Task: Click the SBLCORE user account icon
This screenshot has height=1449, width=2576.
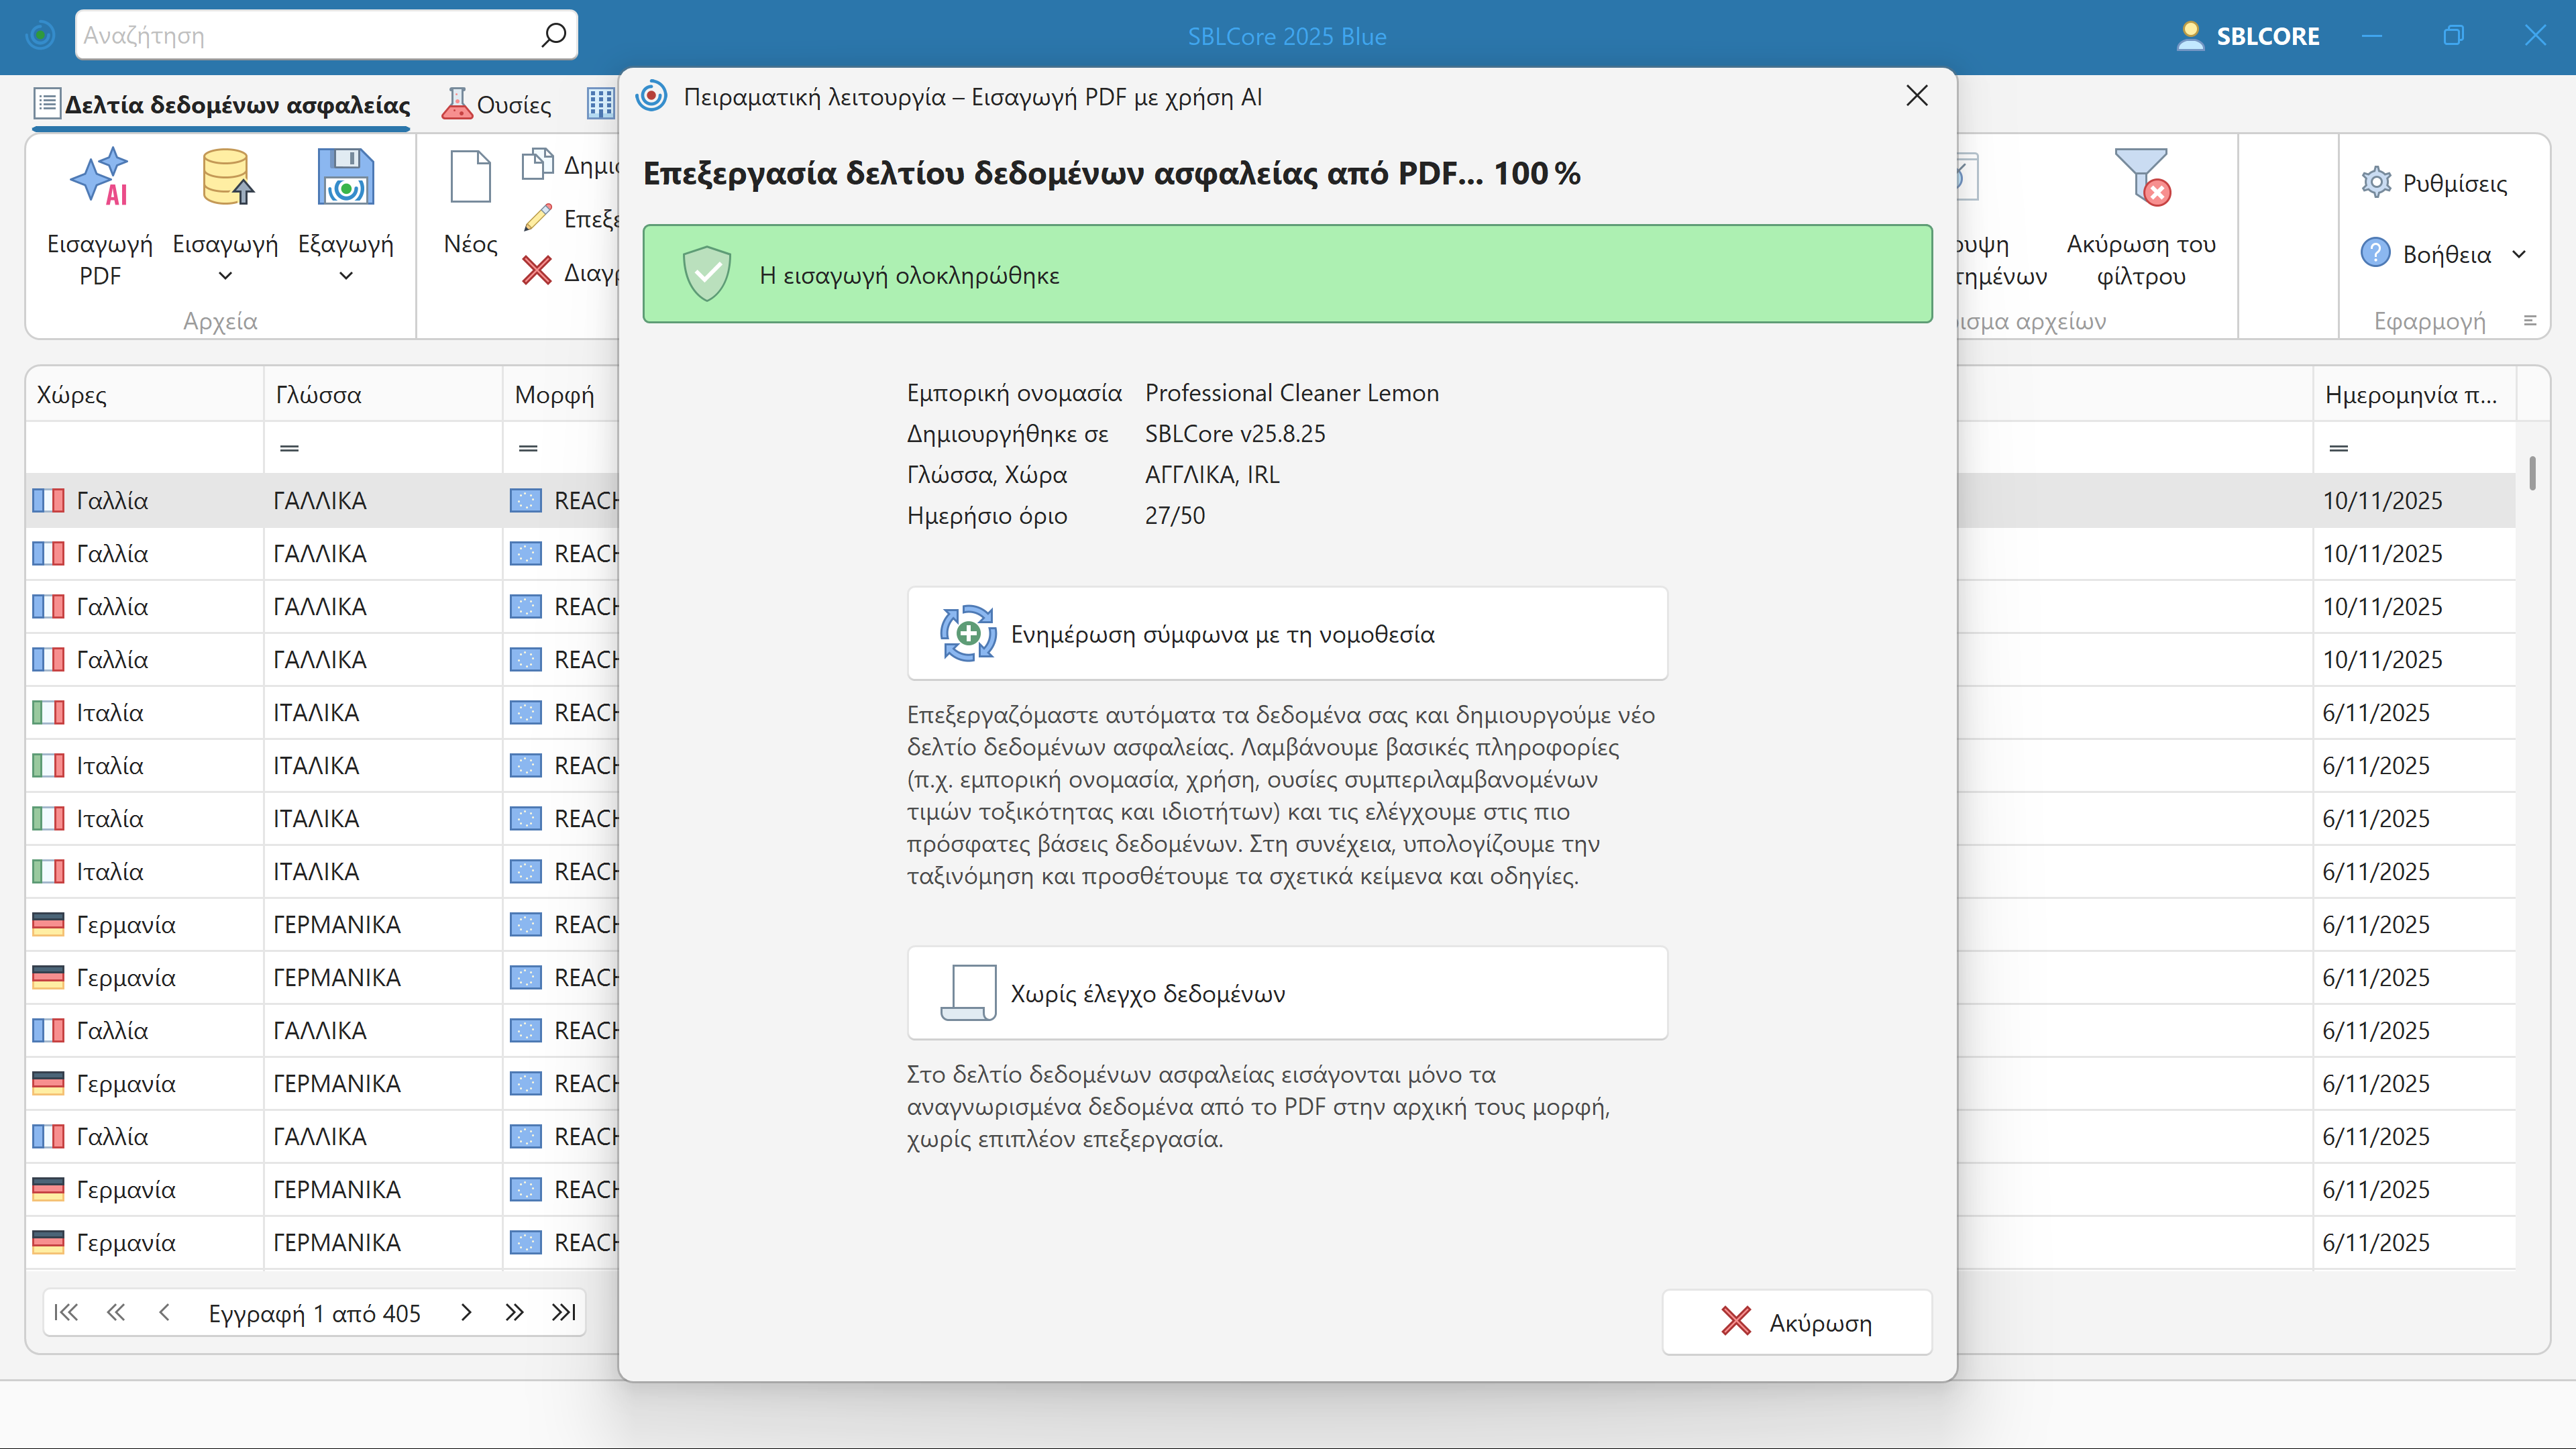Action: pos(2190,36)
